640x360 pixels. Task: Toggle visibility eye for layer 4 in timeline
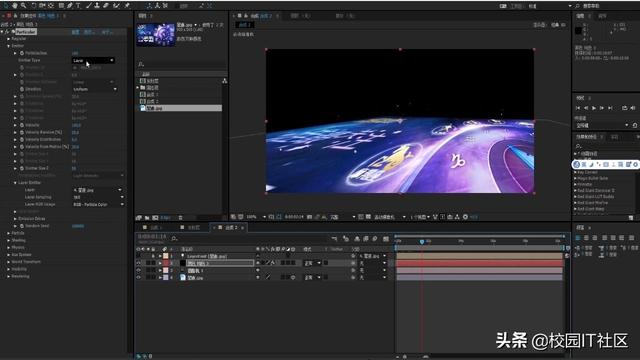(138, 277)
